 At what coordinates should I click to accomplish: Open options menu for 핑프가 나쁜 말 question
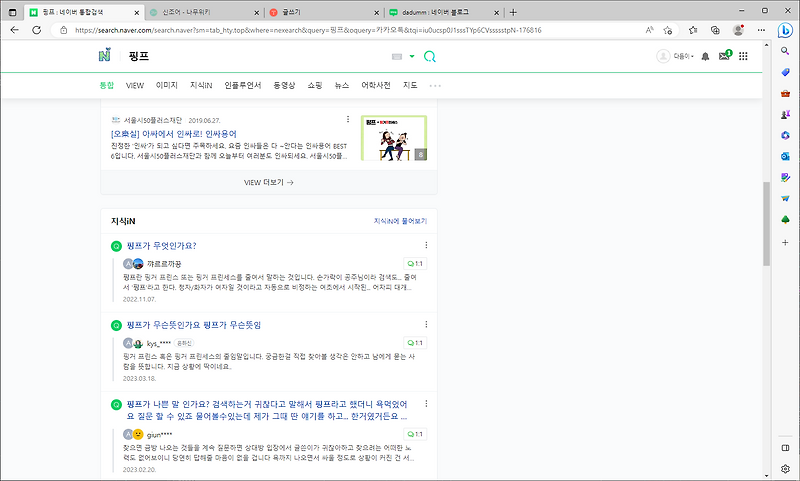point(426,404)
